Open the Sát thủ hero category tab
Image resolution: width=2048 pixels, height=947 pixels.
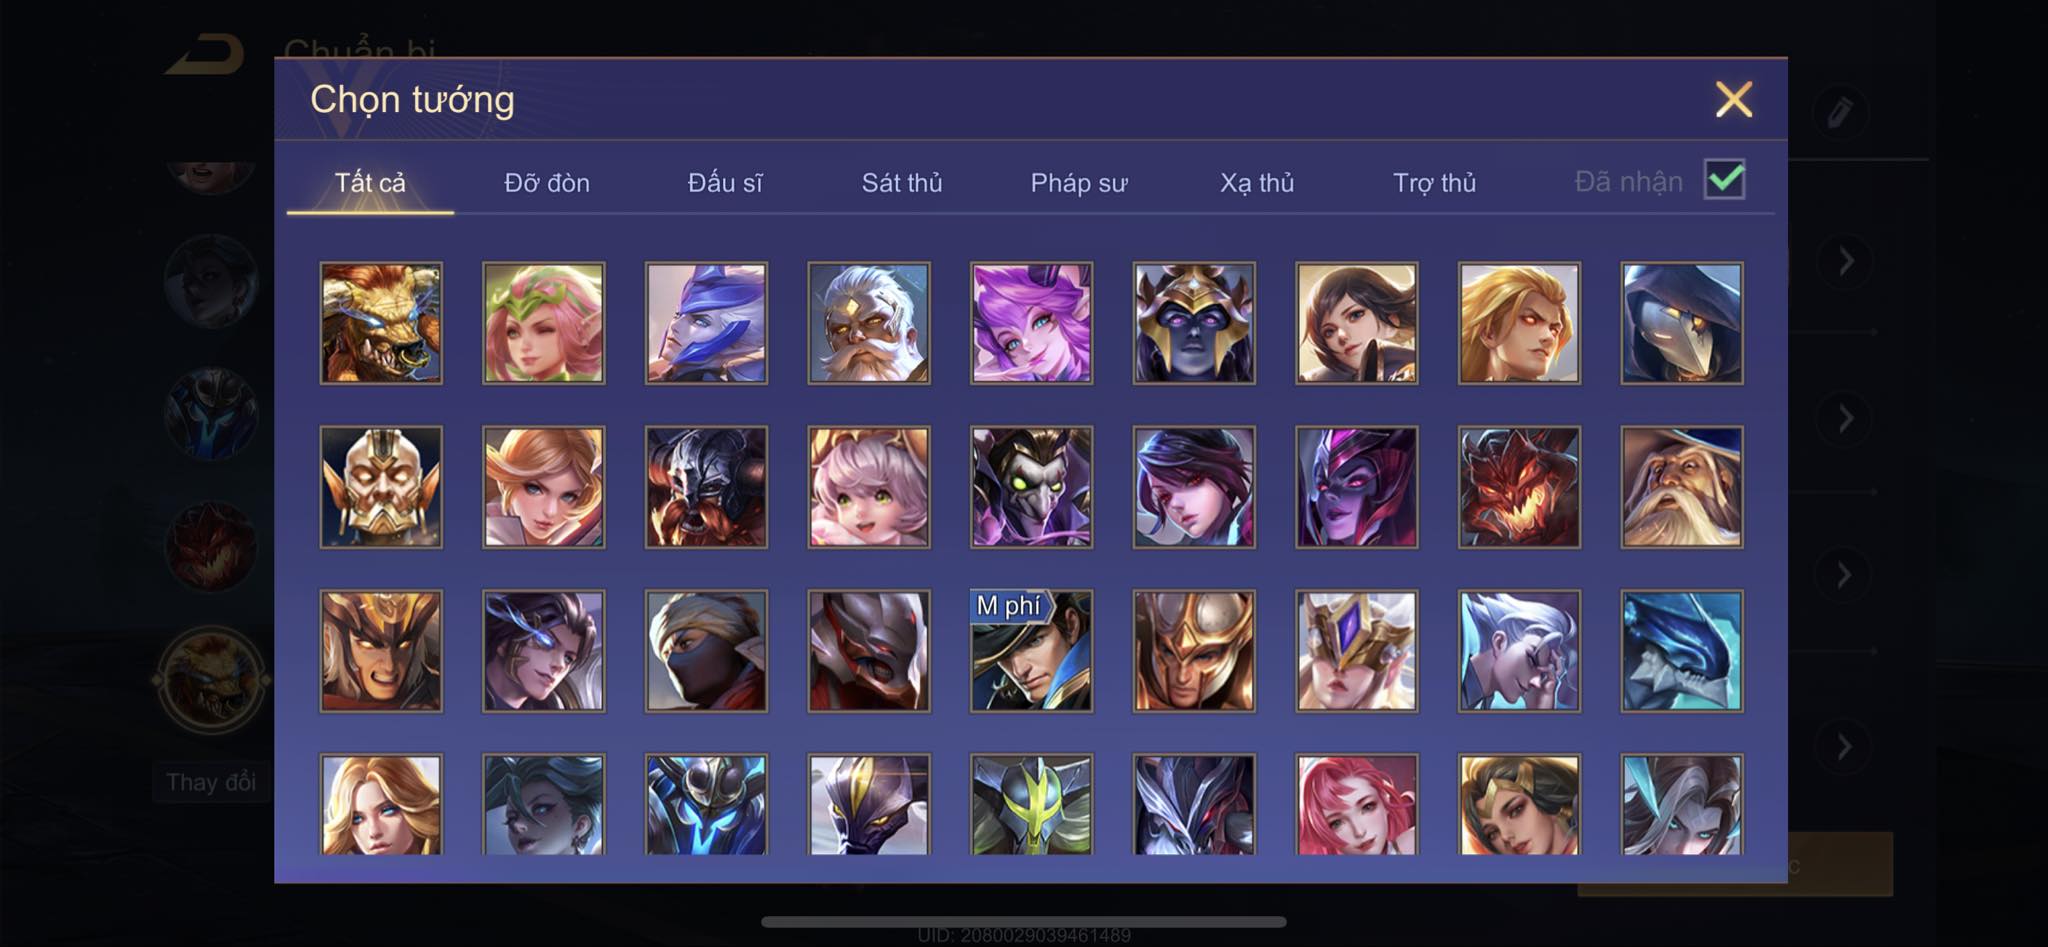point(902,183)
